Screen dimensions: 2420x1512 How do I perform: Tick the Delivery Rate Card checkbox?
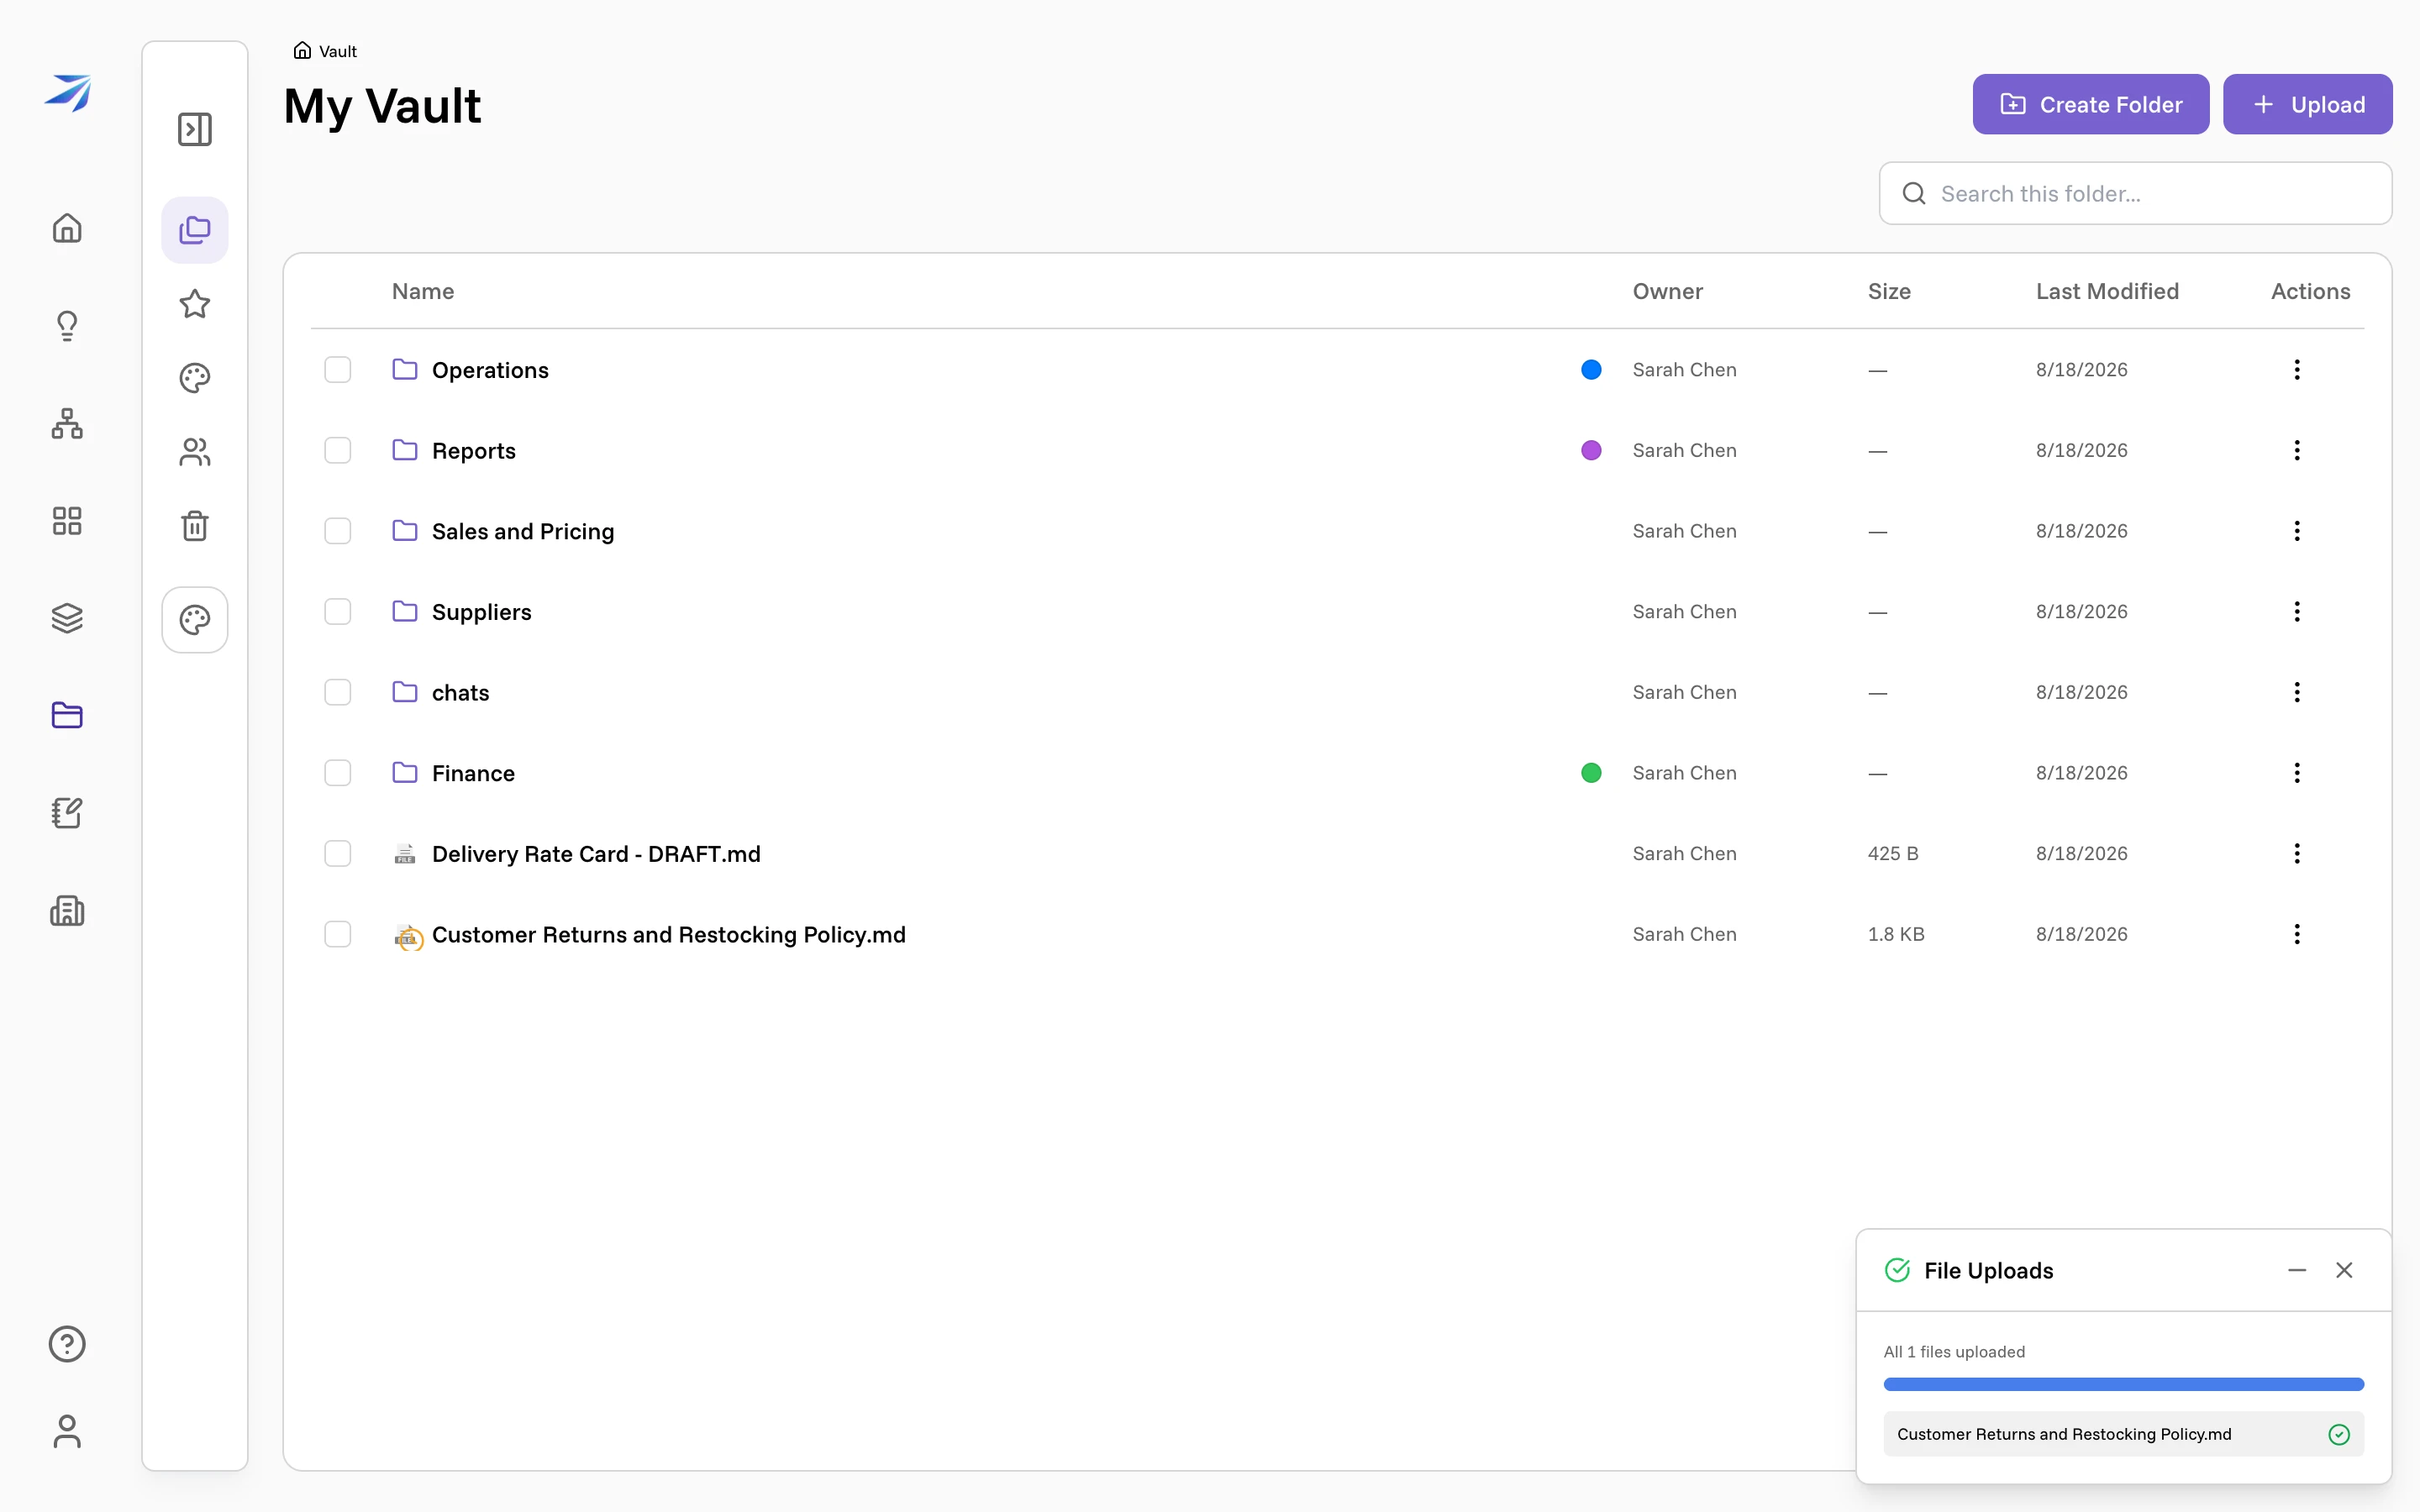(338, 854)
